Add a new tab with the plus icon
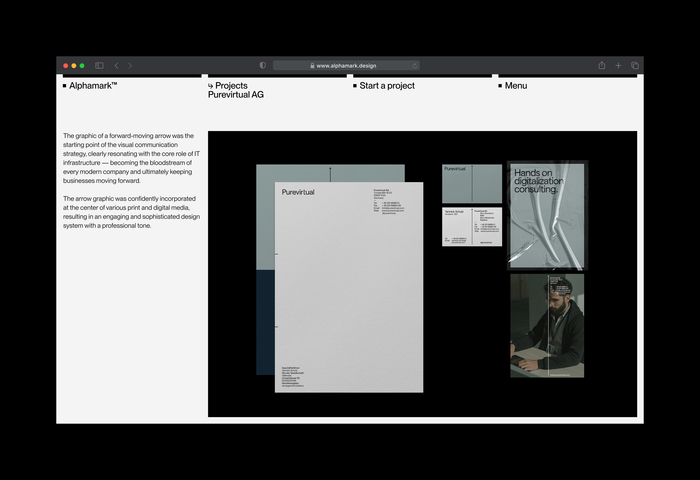The width and height of the screenshot is (700, 480). click(618, 66)
